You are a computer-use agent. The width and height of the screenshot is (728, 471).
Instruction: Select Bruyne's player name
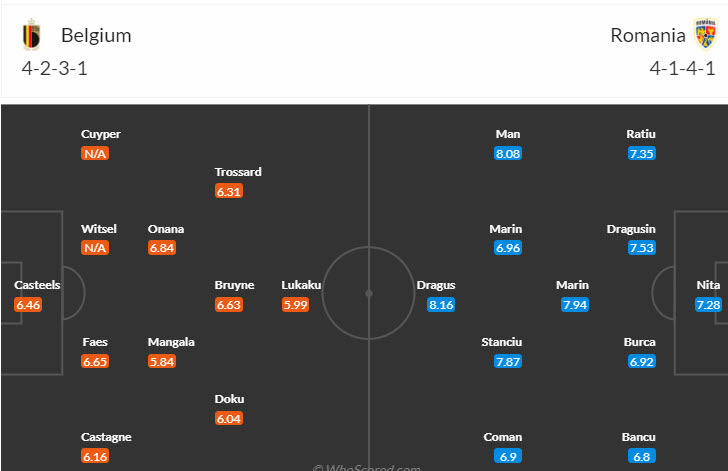[234, 285]
